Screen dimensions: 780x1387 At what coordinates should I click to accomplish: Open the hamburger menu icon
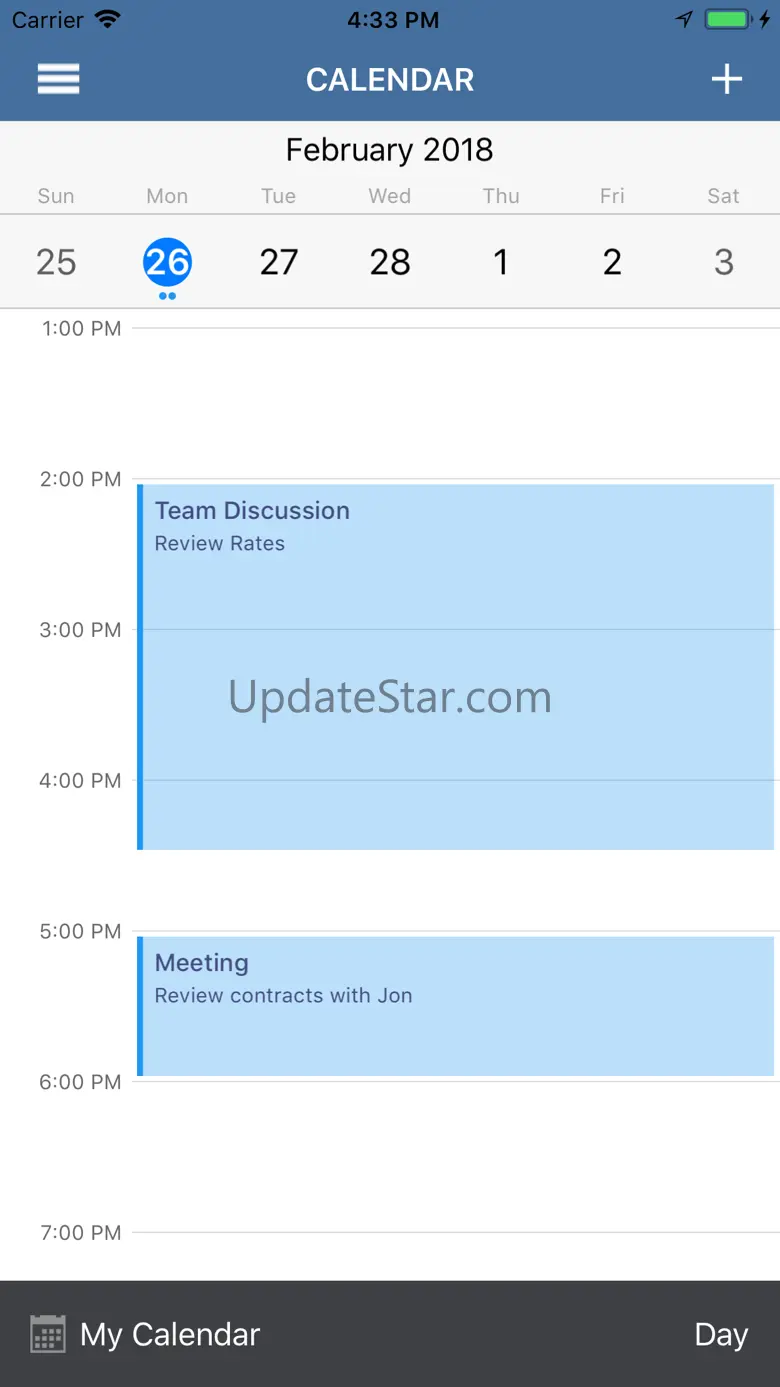(58, 79)
